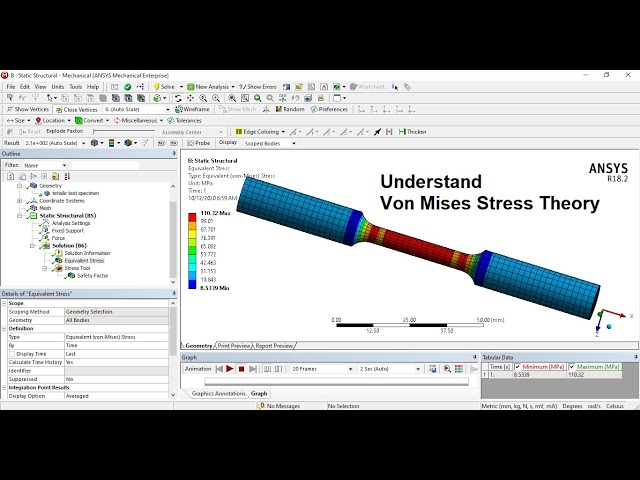Screen dimensions: 640x480
Task: Switch to Graphics Annotations tab
Action: click(x=218, y=393)
